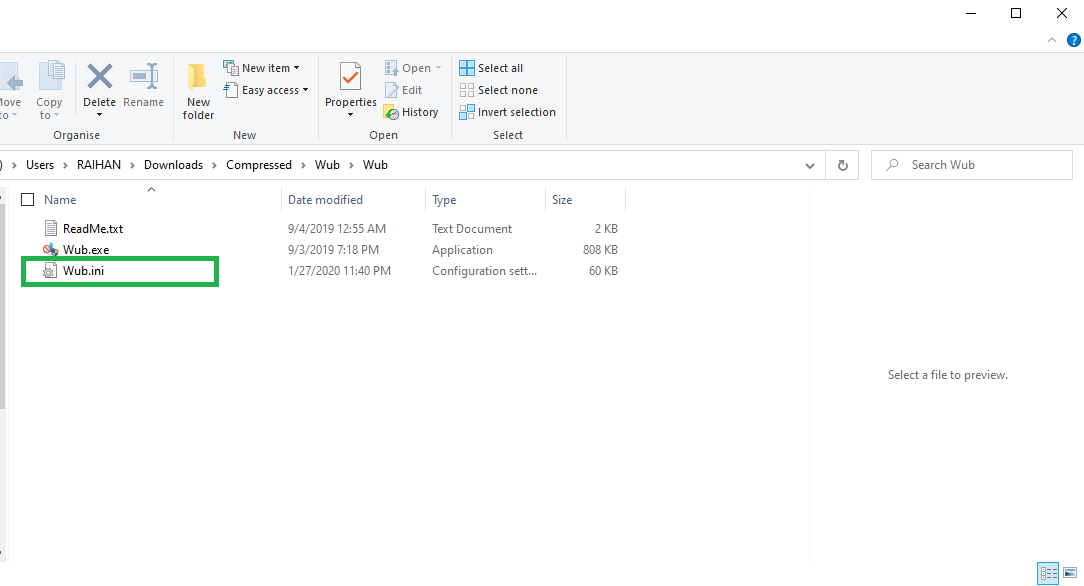
Task: Click the Delete ribbon icon
Action: coord(100,76)
